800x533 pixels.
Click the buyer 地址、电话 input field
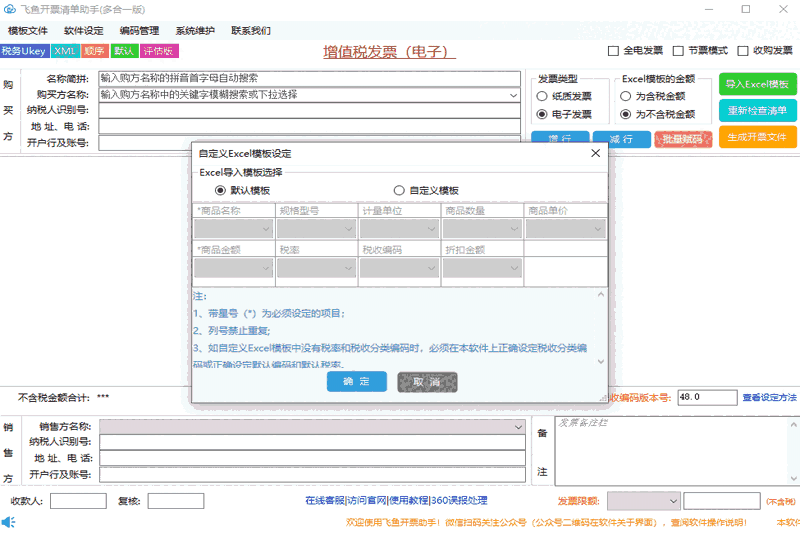309,126
